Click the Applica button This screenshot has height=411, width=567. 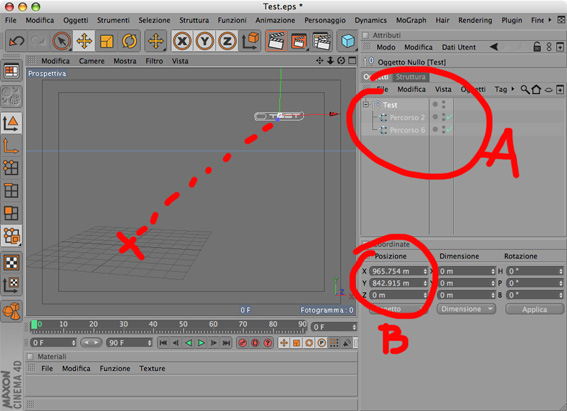[x=534, y=309]
